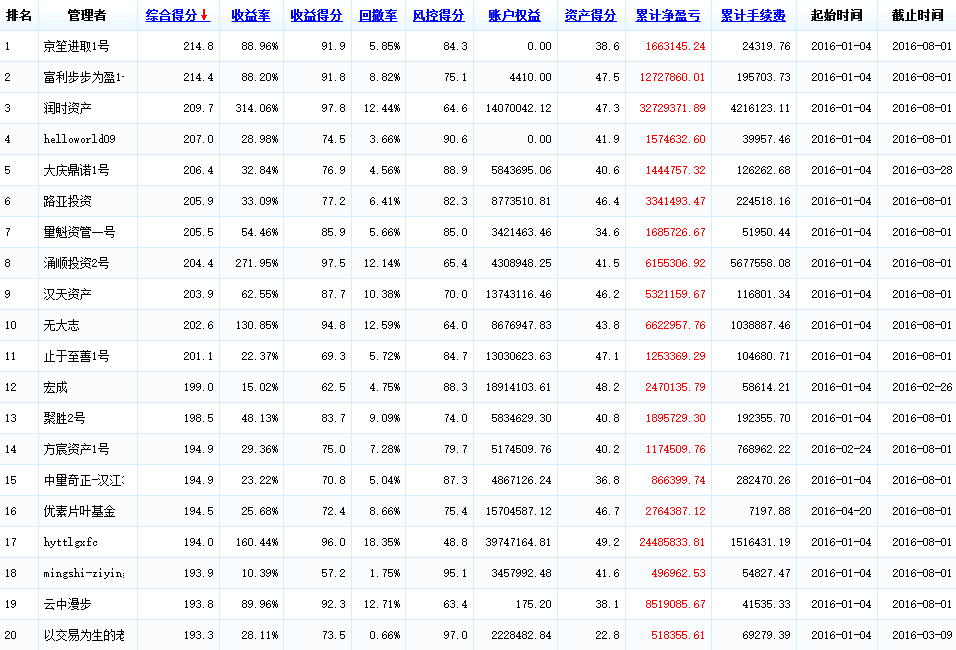
Task: Select risk-control score 97.0
Action: pos(455,635)
